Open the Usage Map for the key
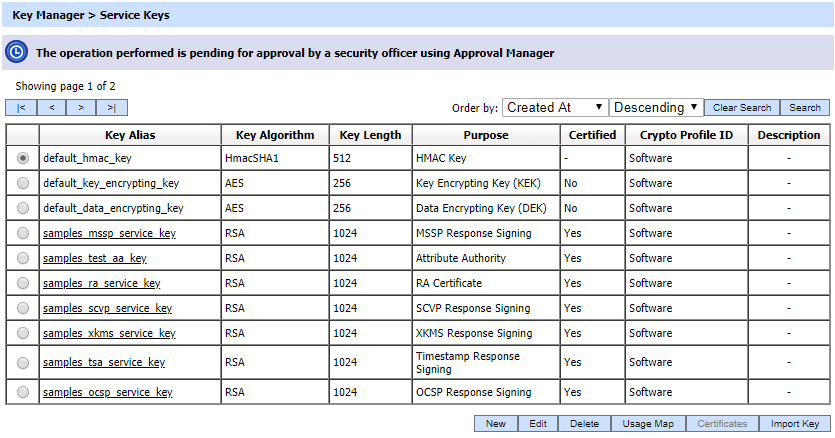This screenshot has width=835, height=438. pos(648,424)
